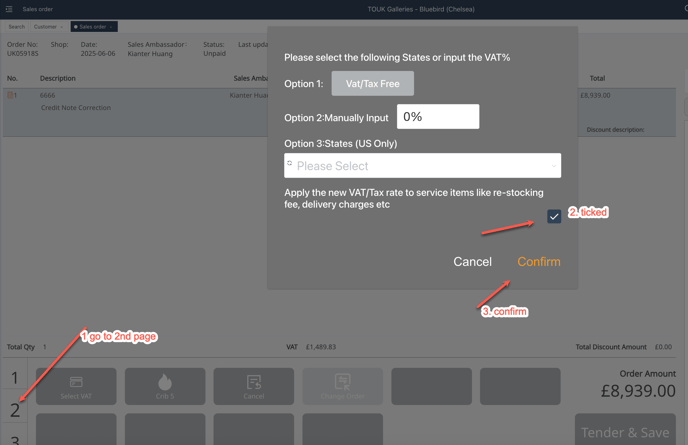The height and width of the screenshot is (445, 688).
Task: Click the manual VAT percentage input field
Action: (x=438, y=117)
